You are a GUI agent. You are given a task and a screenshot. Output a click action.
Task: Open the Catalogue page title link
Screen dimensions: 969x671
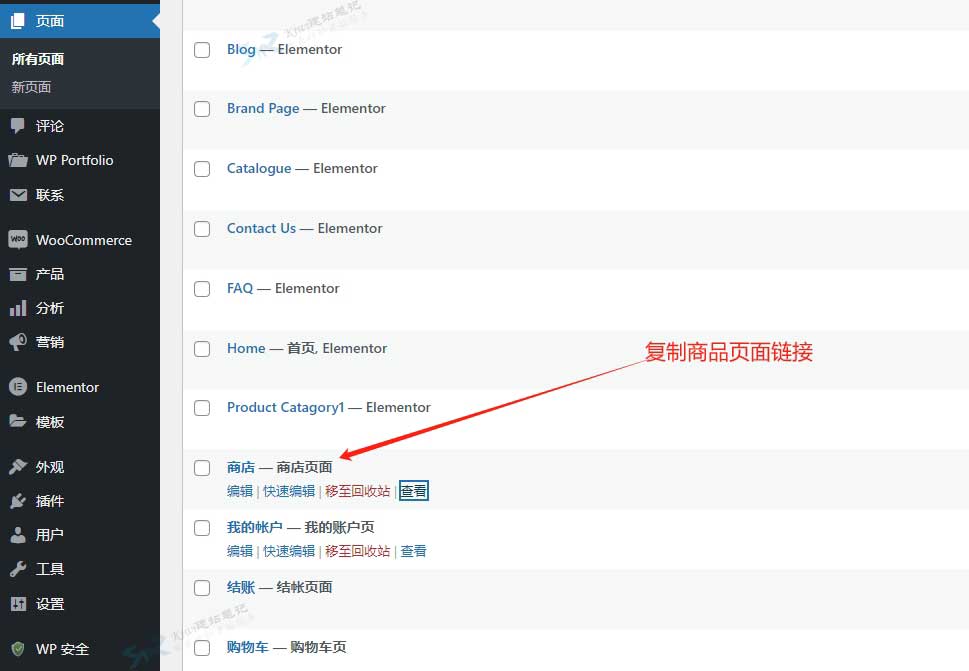[x=259, y=169]
